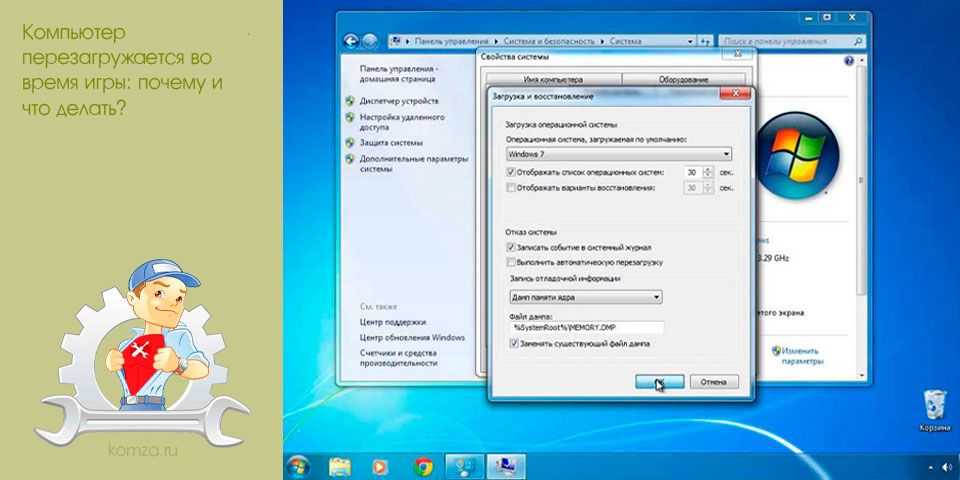960x480 pixels.
Task: Show hidden tray icons arrow
Action: point(931,467)
